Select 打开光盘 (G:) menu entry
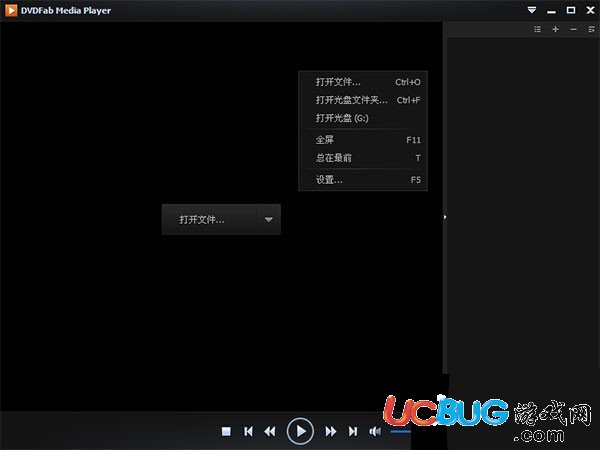 (363, 118)
